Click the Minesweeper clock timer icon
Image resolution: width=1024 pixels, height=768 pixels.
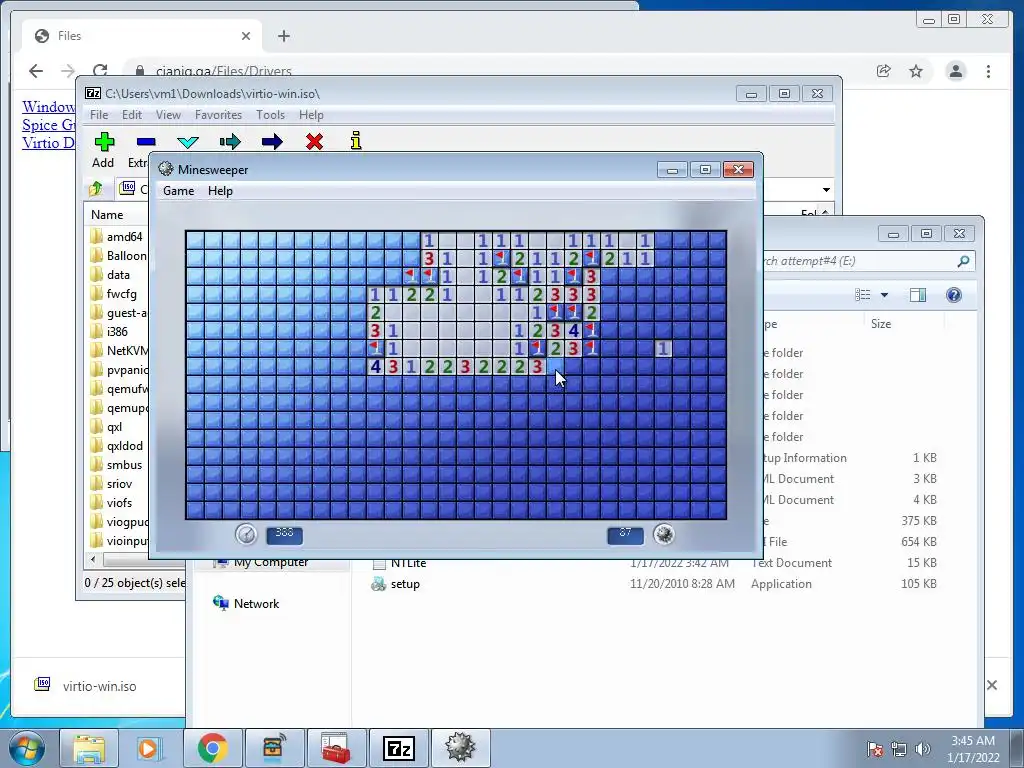246,534
